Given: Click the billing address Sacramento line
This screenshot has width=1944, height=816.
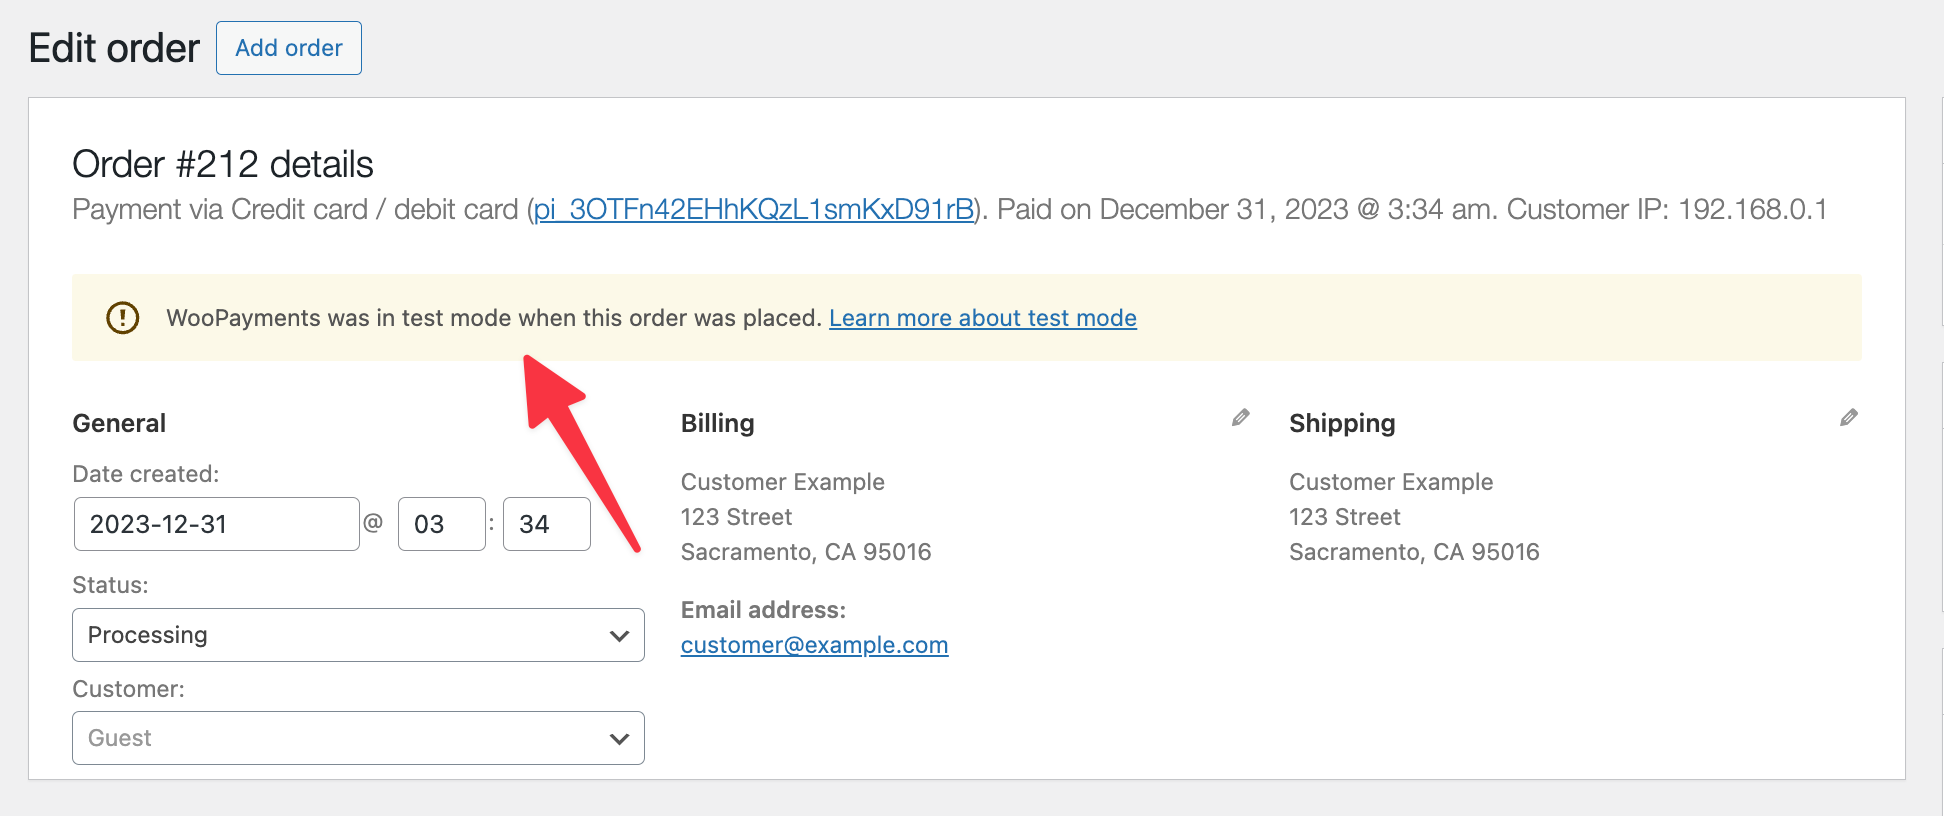Looking at the screenshot, I should point(805,552).
